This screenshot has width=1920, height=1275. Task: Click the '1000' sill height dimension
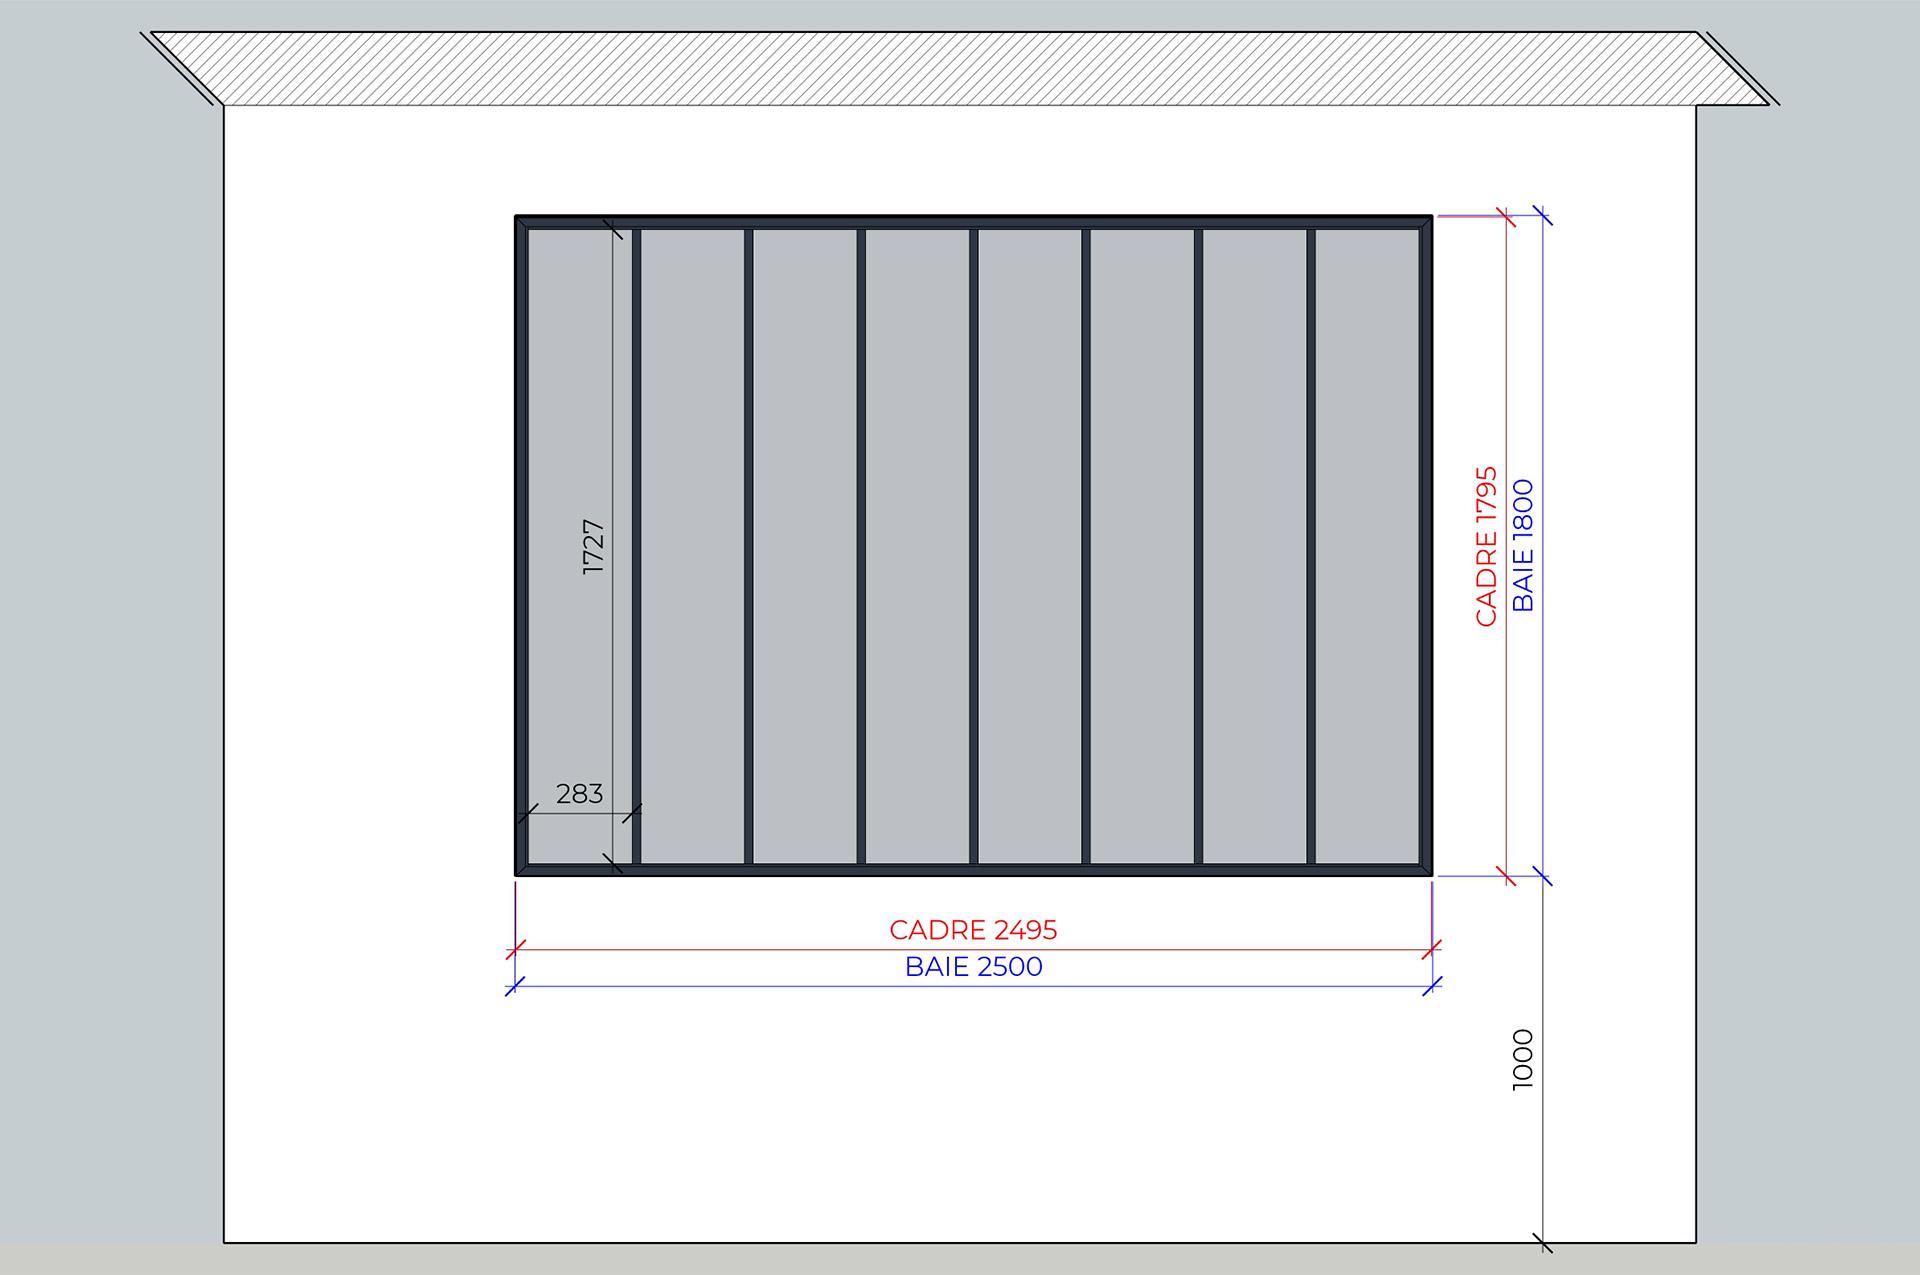pos(1522,1060)
